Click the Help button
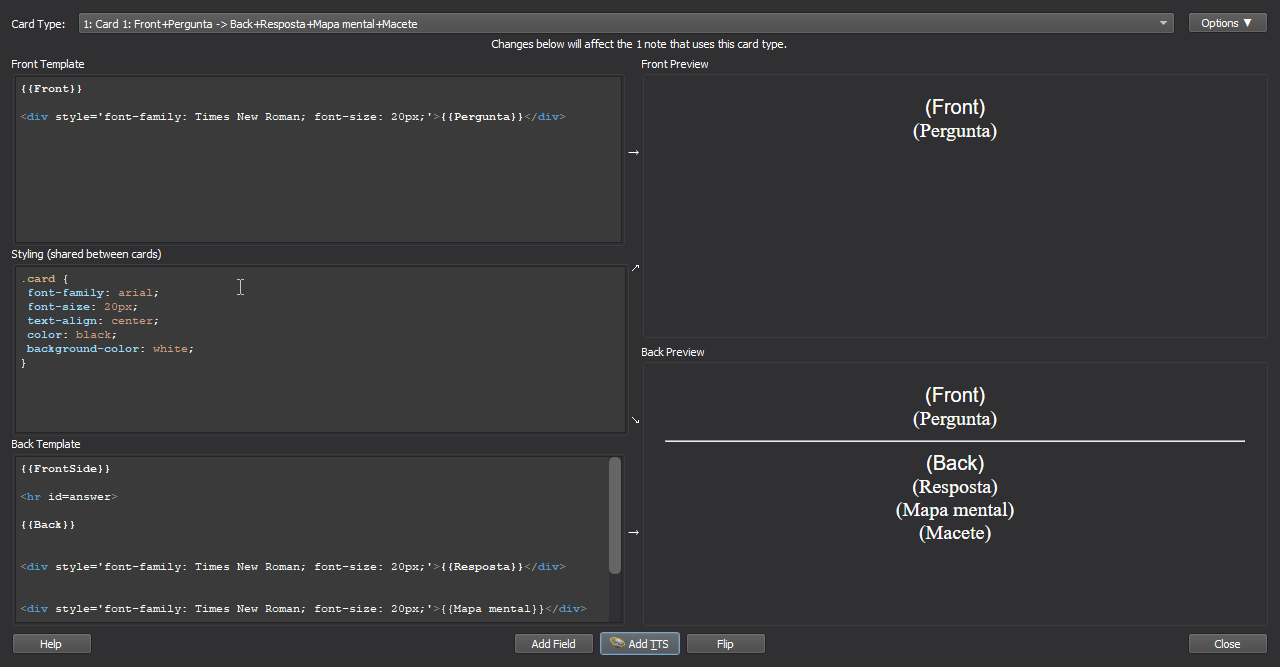 coord(51,644)
